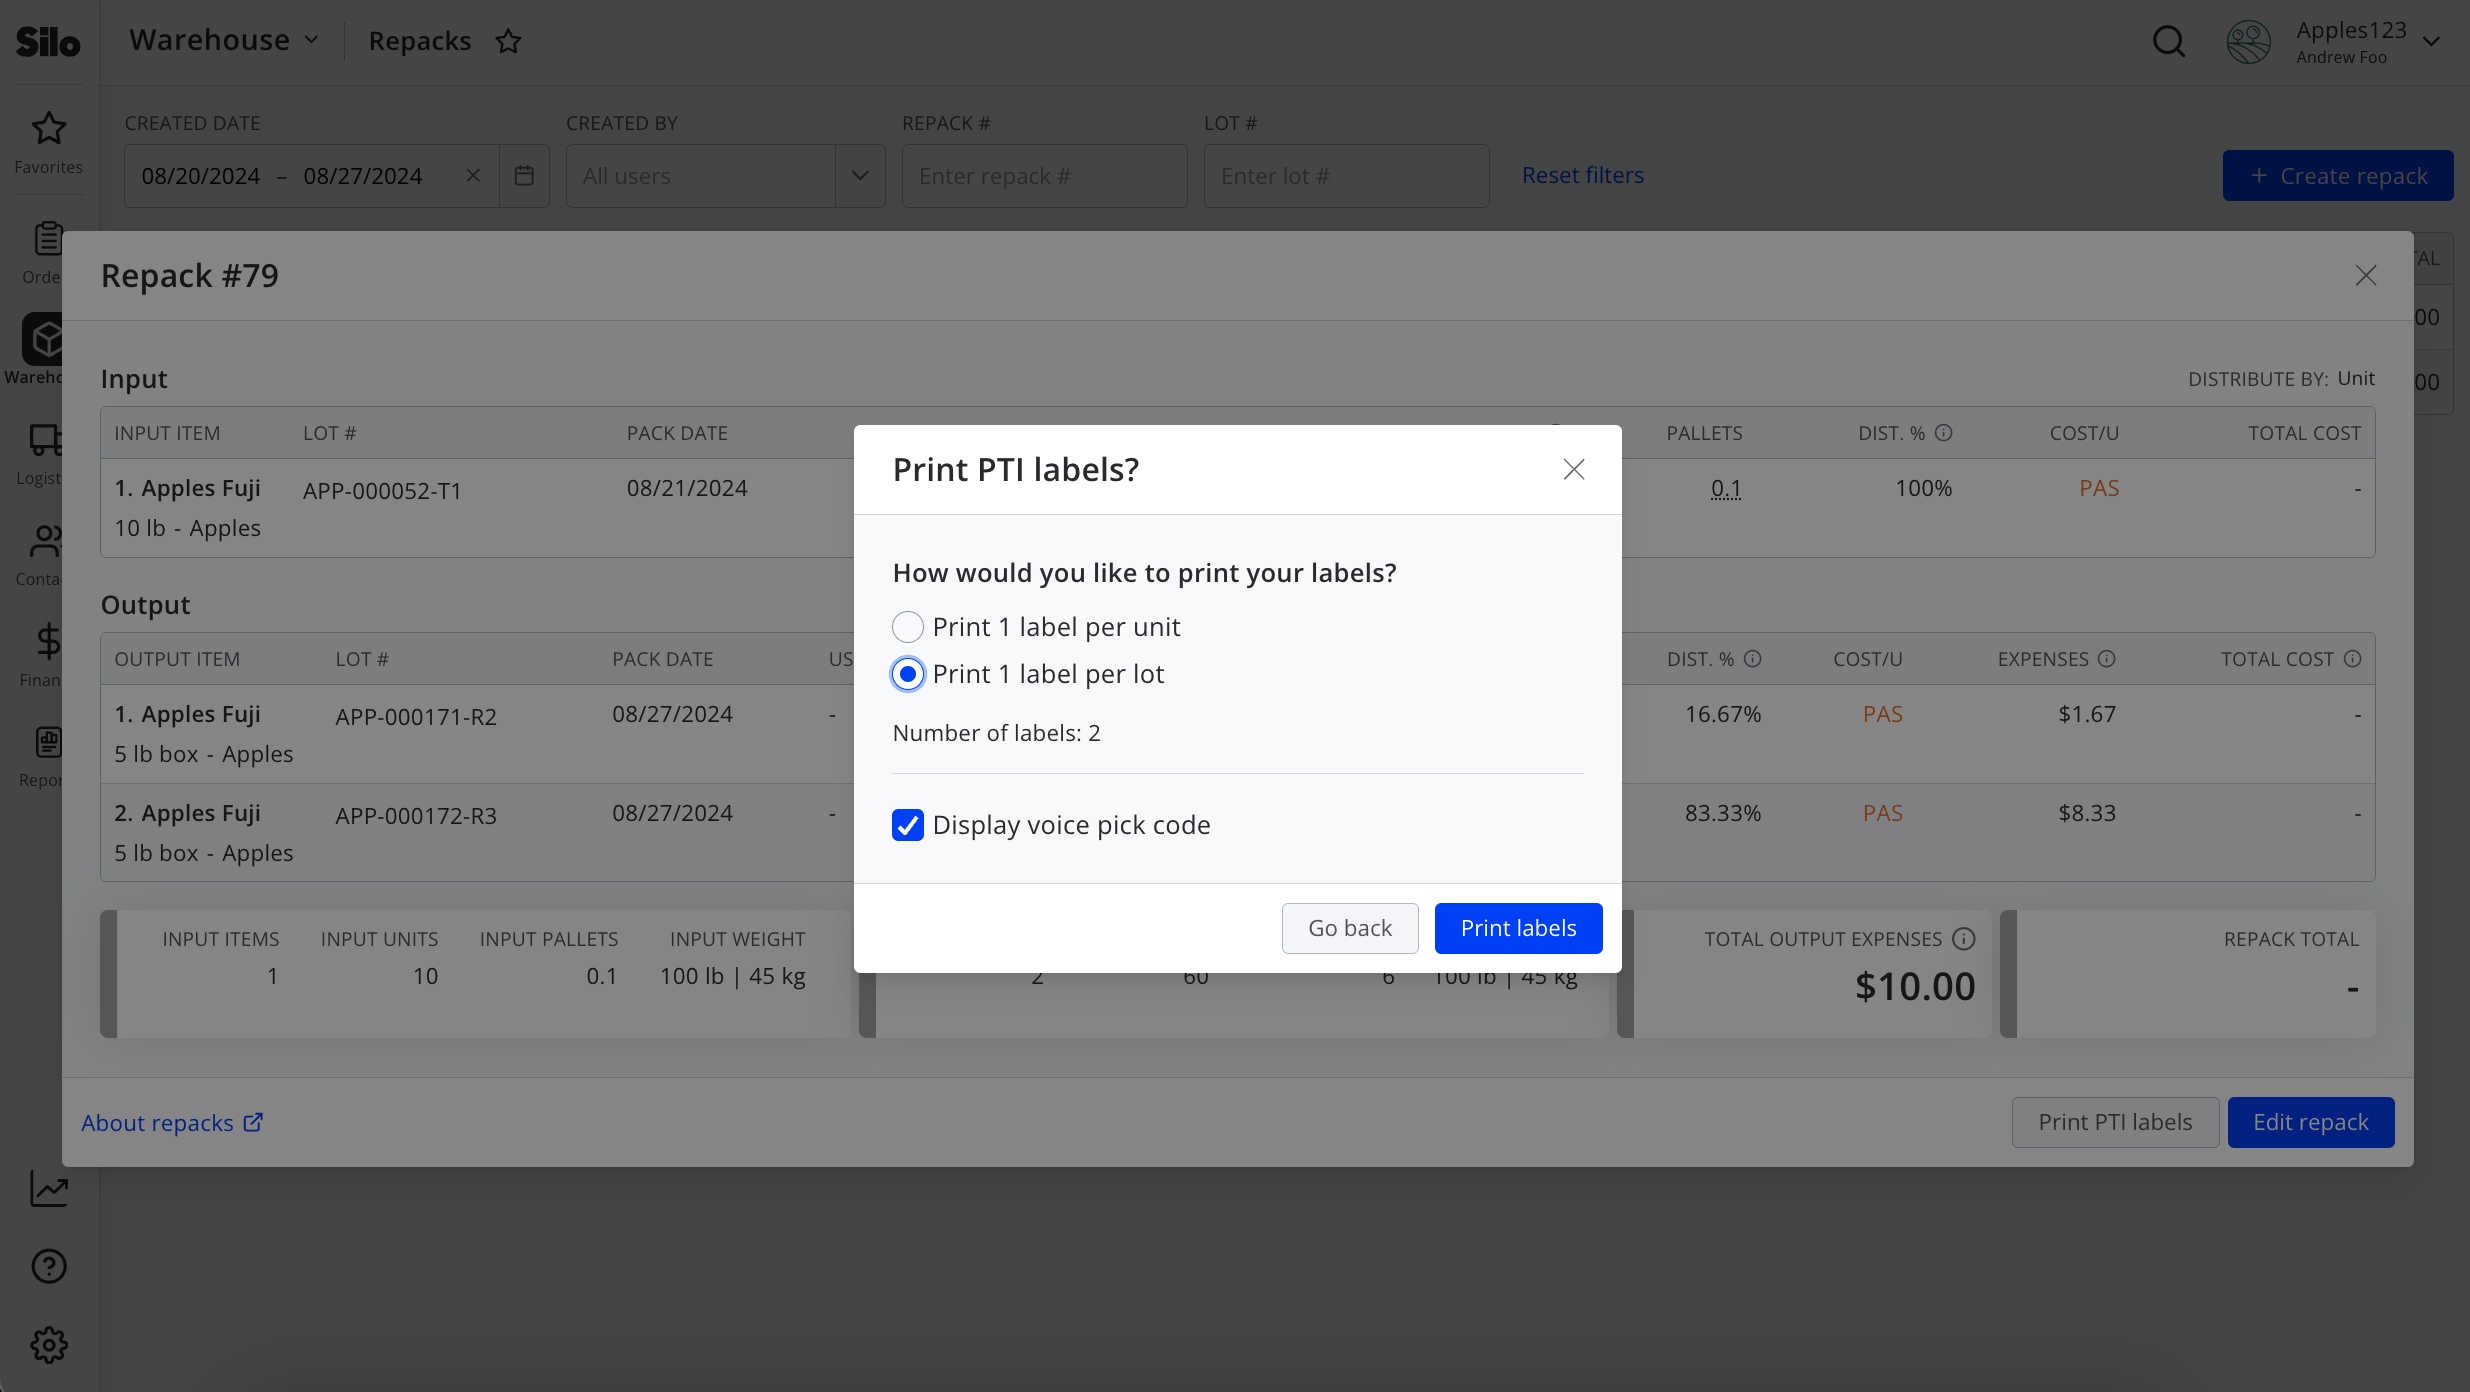Star the Repacks page as favorite

coord(509,42)
